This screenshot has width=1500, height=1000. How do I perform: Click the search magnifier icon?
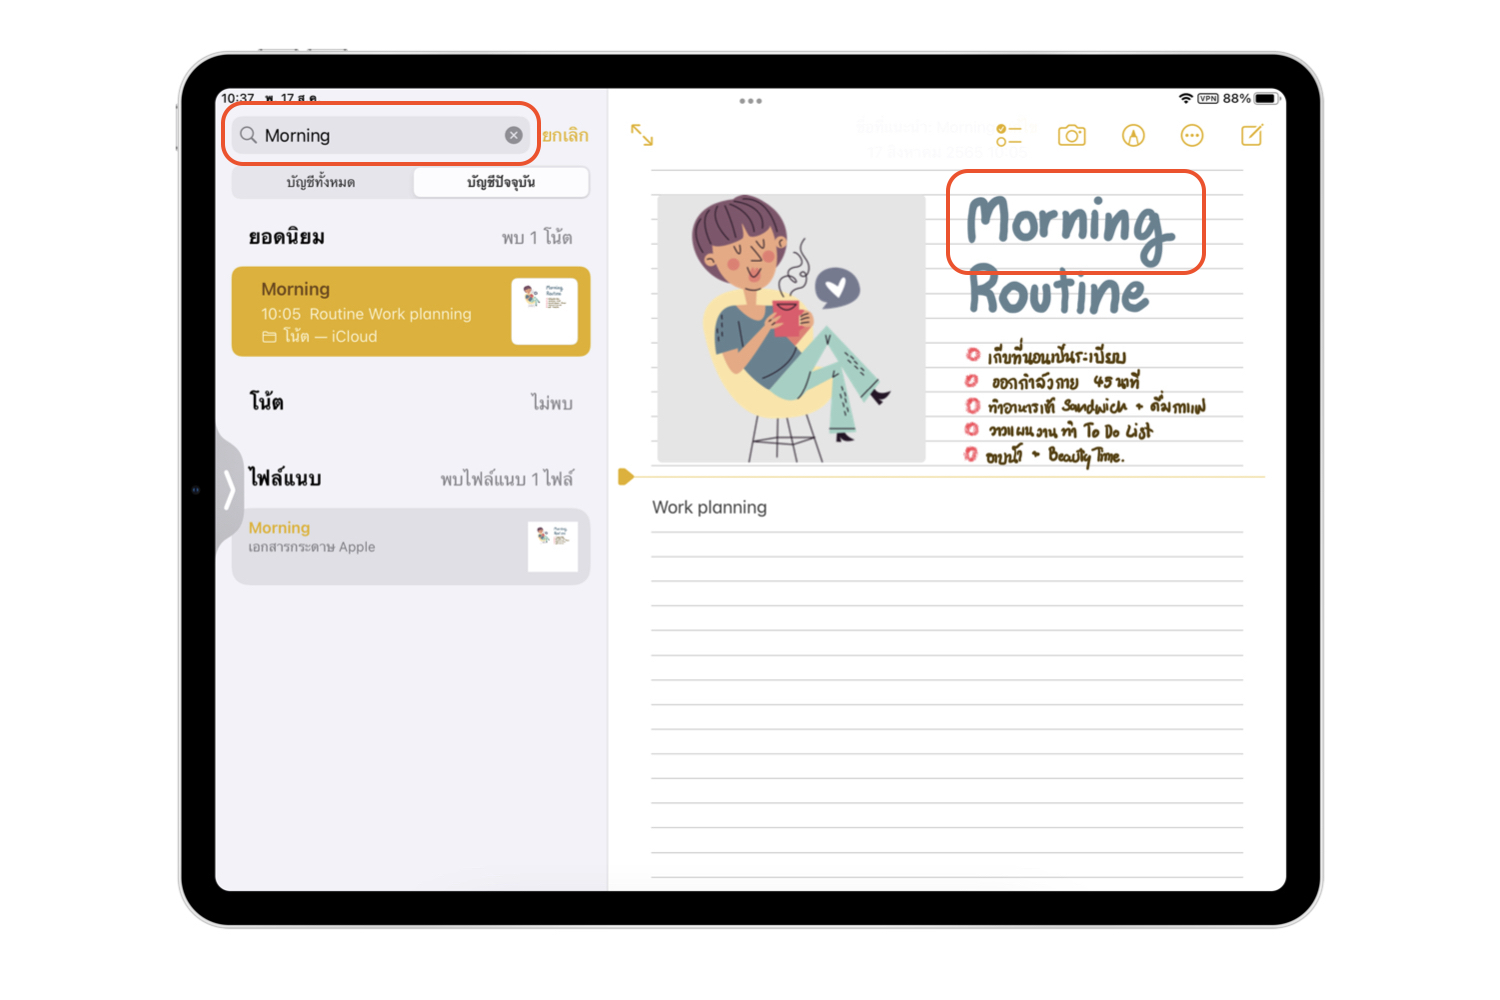coord(248,135)
